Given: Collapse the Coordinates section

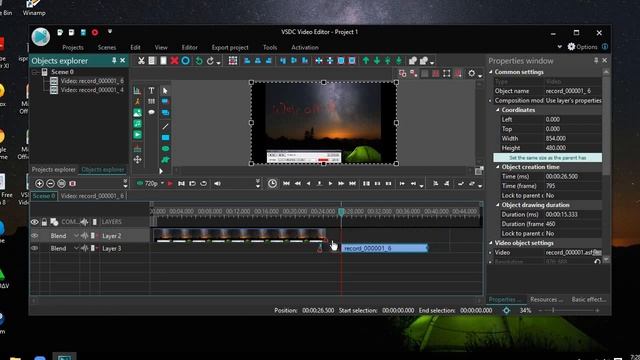Looking at the screenshot, I should click(498, 110).
